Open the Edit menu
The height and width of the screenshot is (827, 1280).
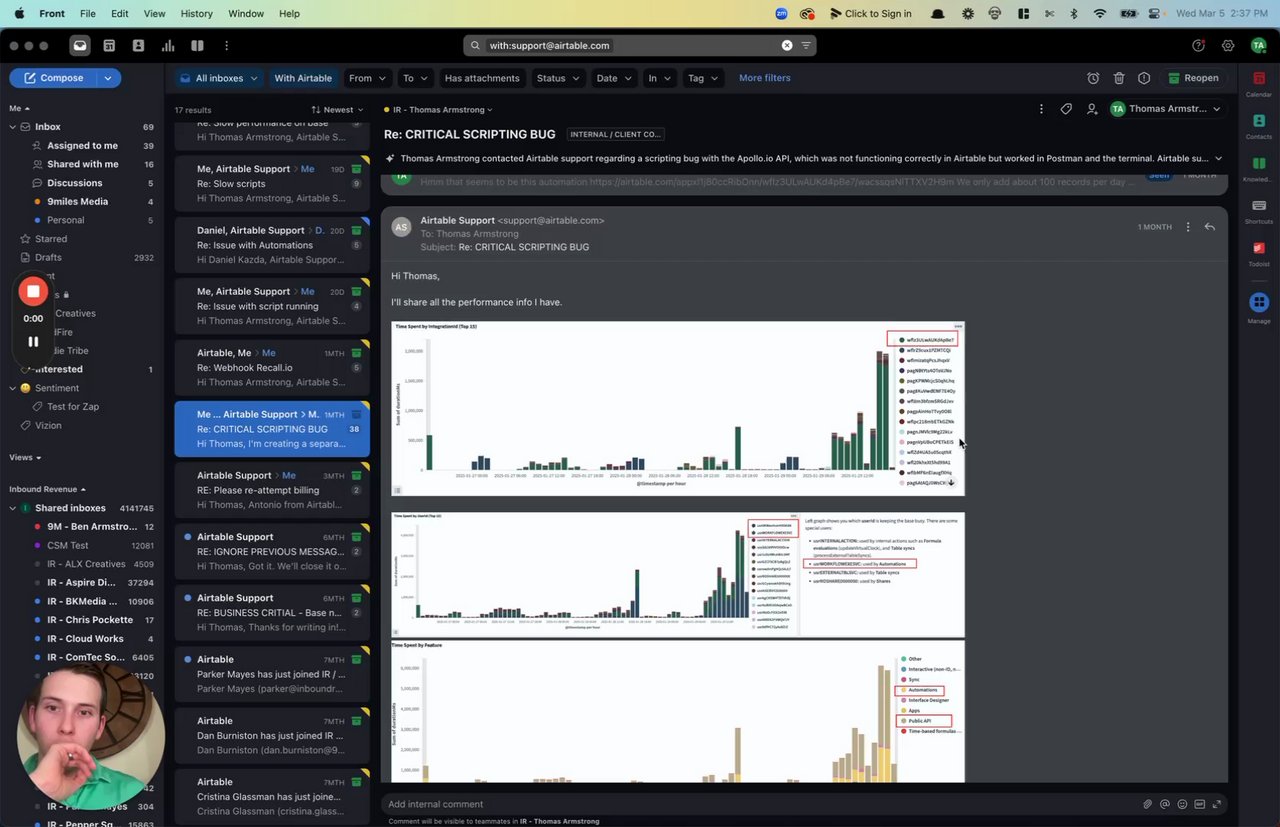pyautogui.click(x=120, y=14)
